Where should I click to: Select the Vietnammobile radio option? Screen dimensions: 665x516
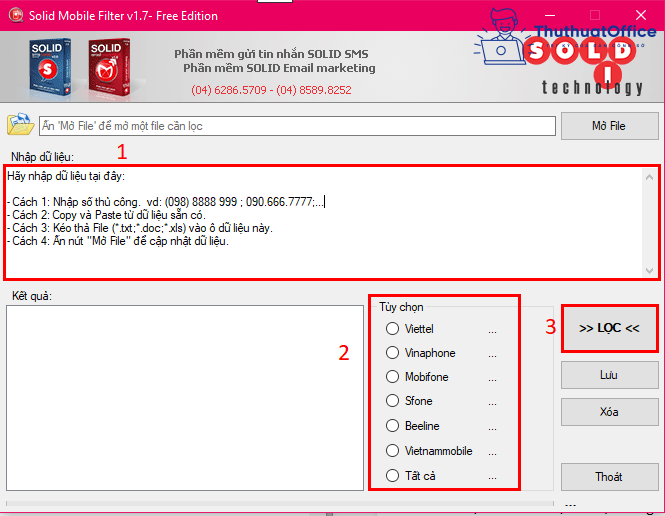(x=392, y=451)
